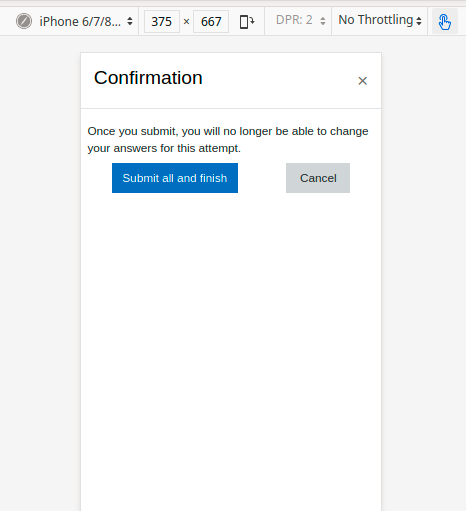Click the × separator between width and height
The width and height of the screenshot is (466, 511).
tap(186, 22)
